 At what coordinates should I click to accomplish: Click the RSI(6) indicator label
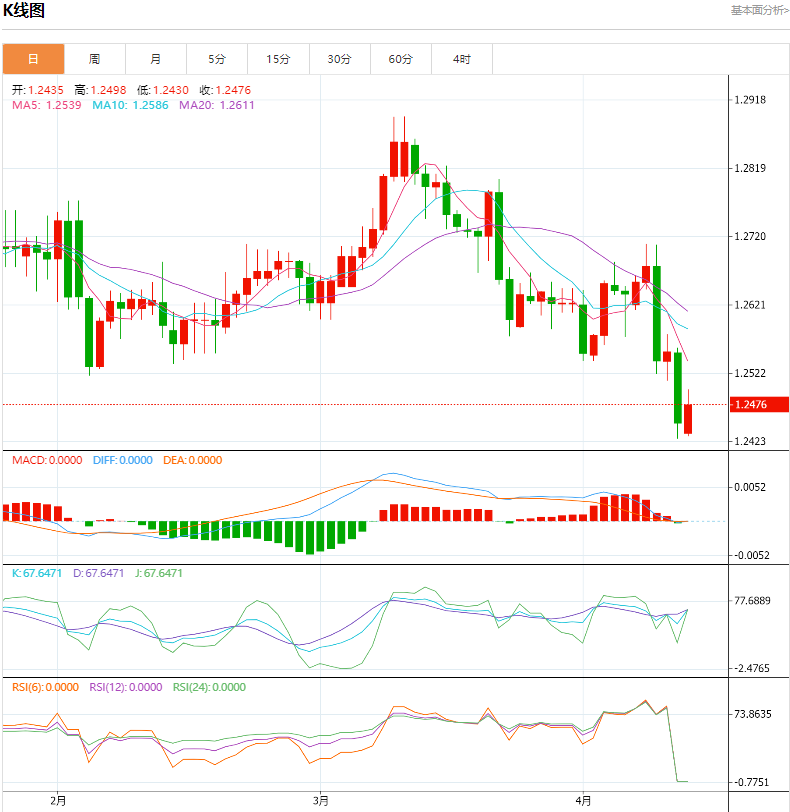pos(45,687)
